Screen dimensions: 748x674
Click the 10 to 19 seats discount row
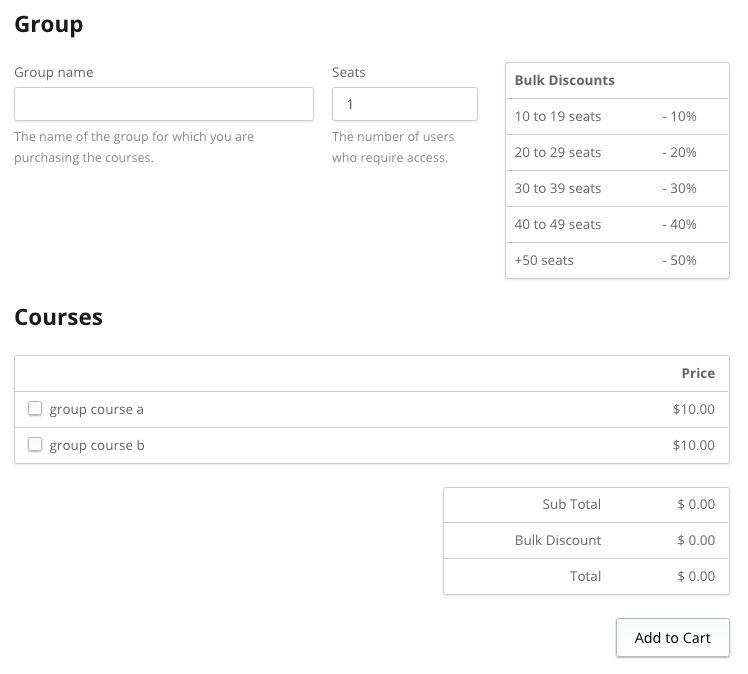click(616, 116)
